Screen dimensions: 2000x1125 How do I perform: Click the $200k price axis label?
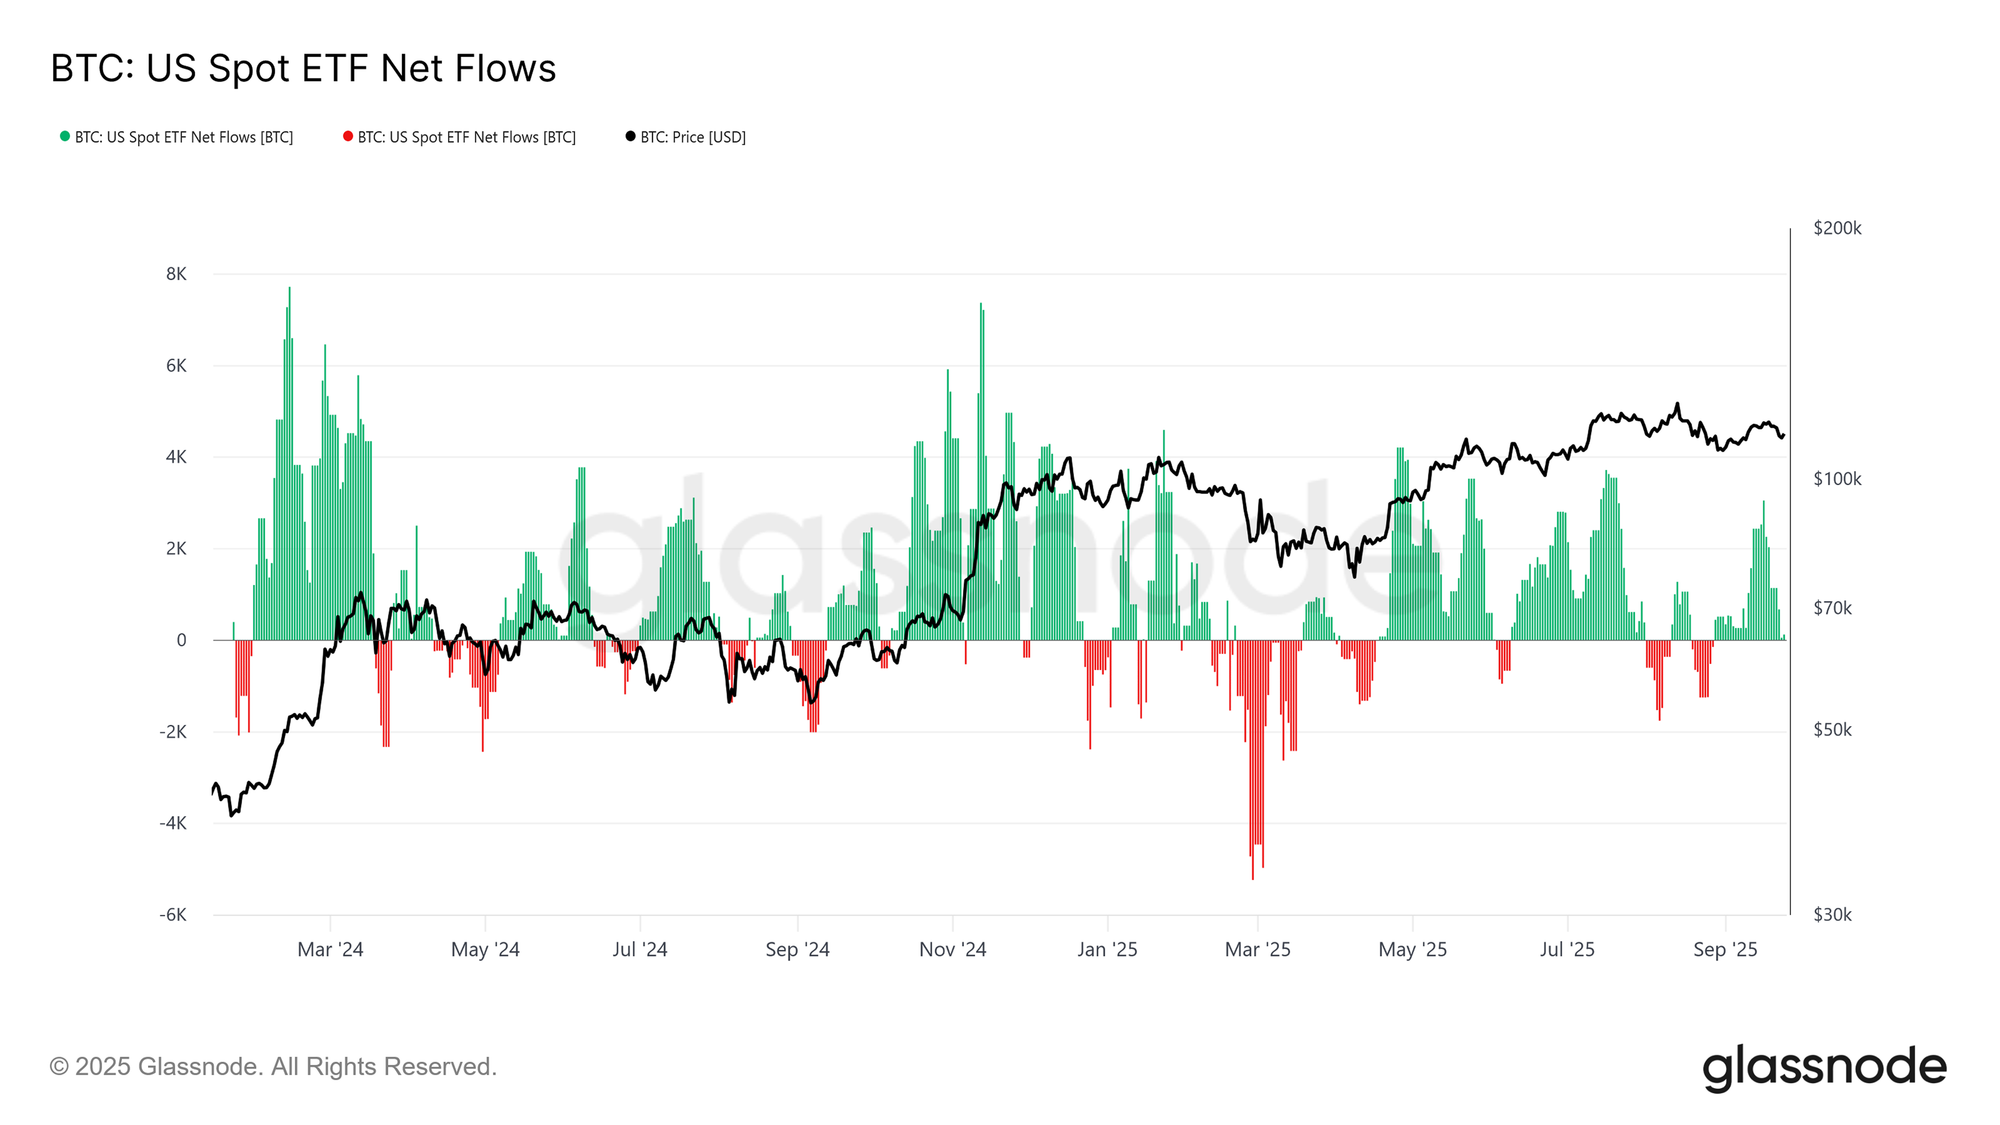point(1837,228)
